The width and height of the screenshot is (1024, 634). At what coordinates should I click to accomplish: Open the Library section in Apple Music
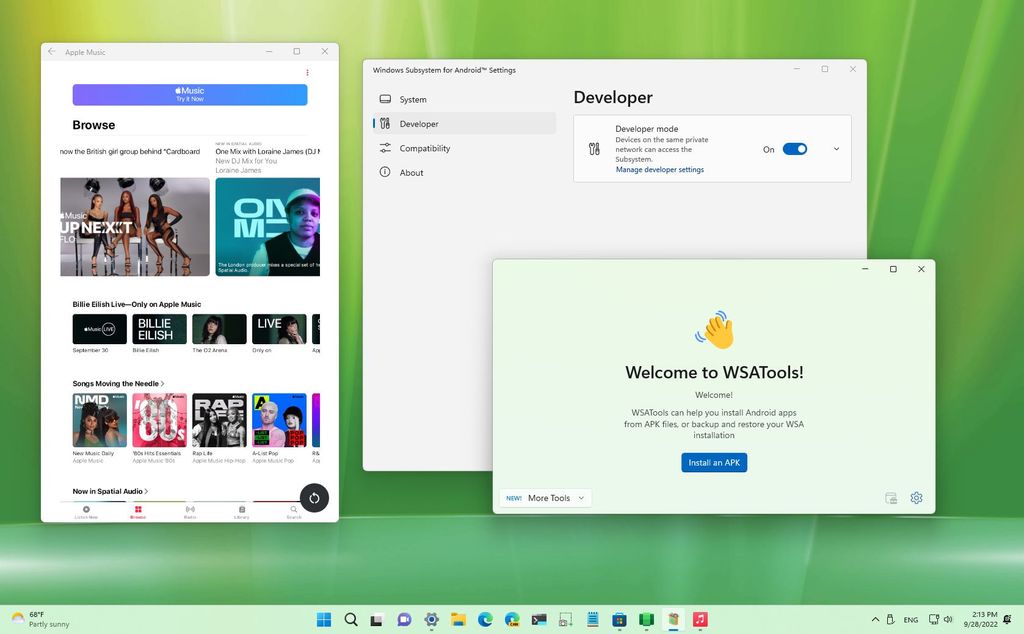click(242, 510)
